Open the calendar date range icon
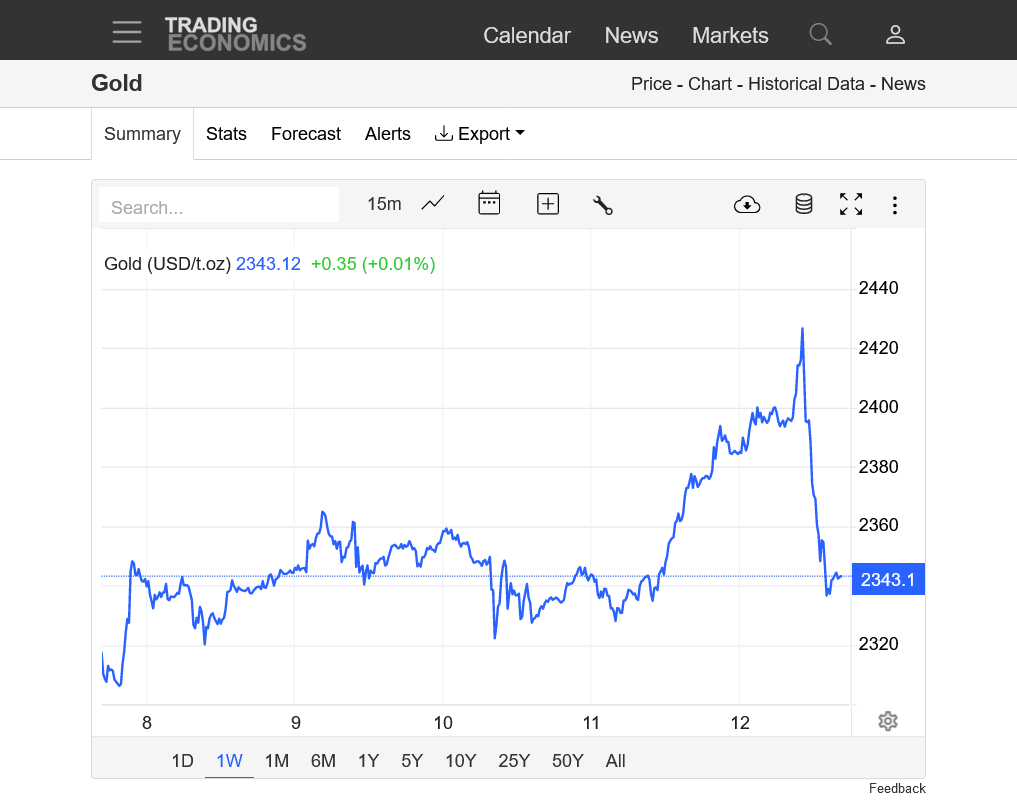1017x807 pixels. [489, 204]
